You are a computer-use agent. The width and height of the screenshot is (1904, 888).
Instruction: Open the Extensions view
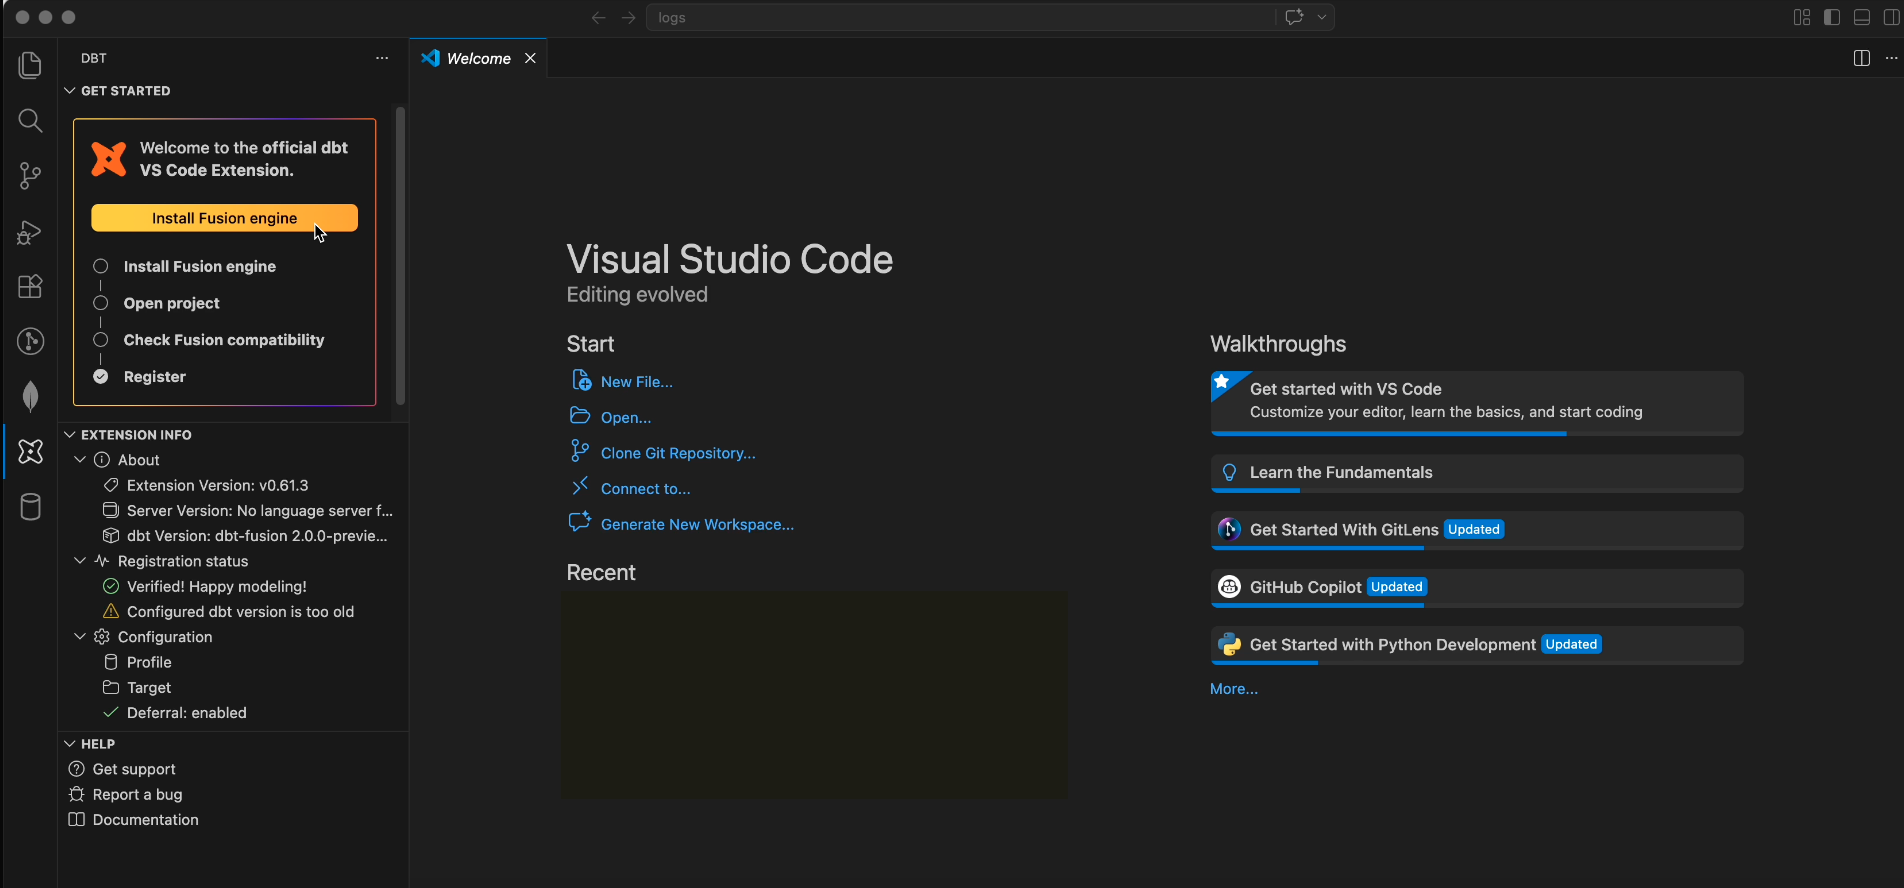[30, 287]
